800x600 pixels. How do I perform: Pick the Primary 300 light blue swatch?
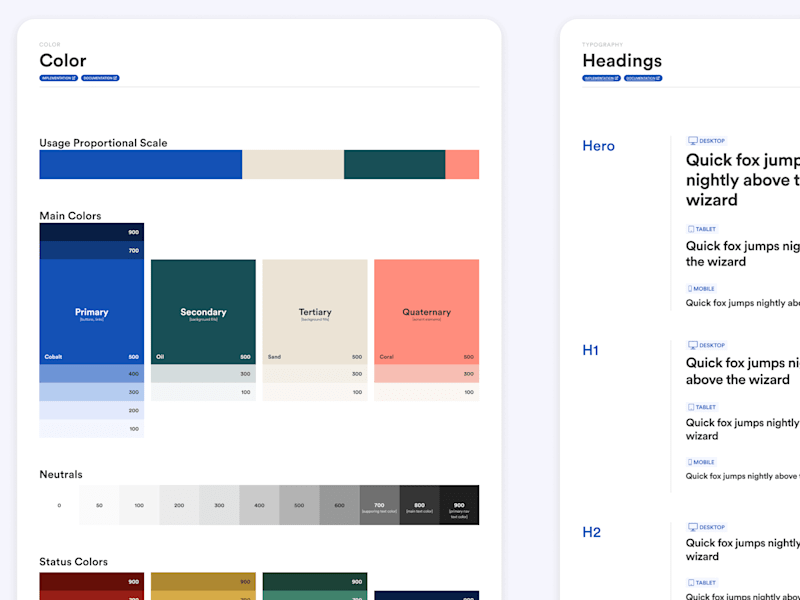pos(92,392)
